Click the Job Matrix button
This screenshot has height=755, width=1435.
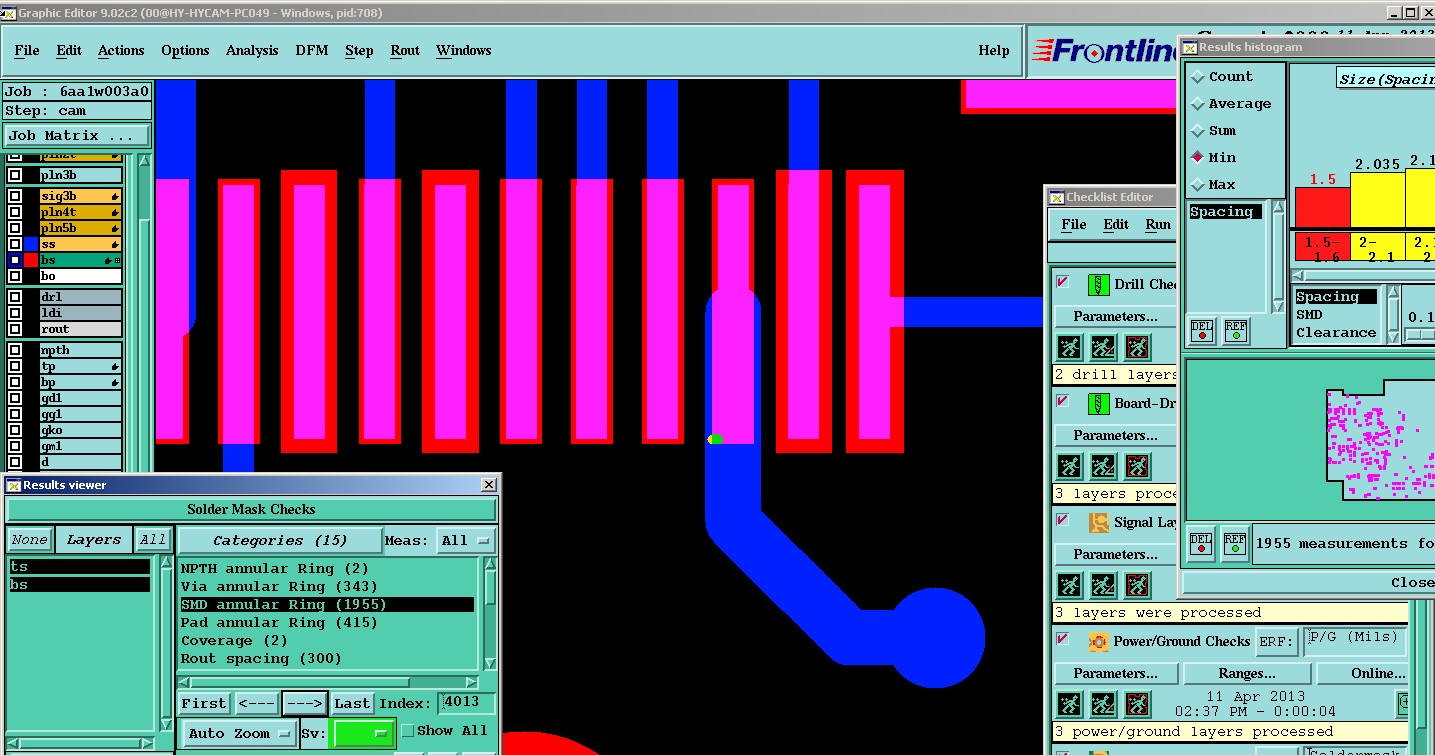[x=77, y=135]
